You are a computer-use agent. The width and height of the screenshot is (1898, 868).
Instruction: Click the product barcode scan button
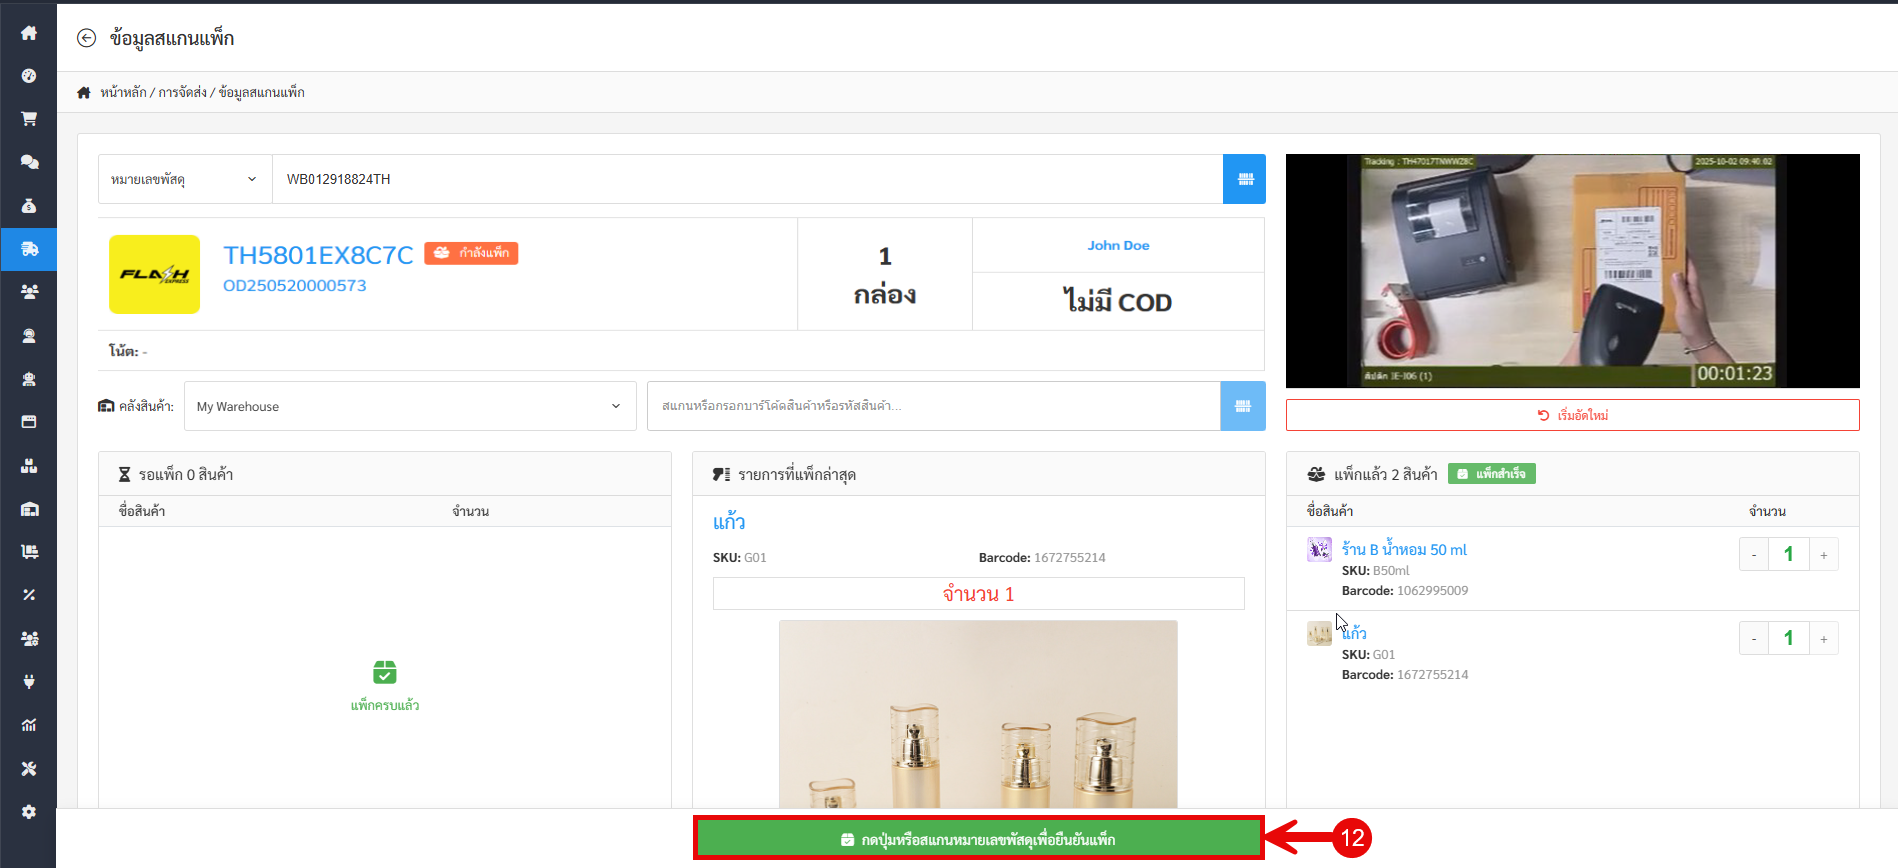1242,406
